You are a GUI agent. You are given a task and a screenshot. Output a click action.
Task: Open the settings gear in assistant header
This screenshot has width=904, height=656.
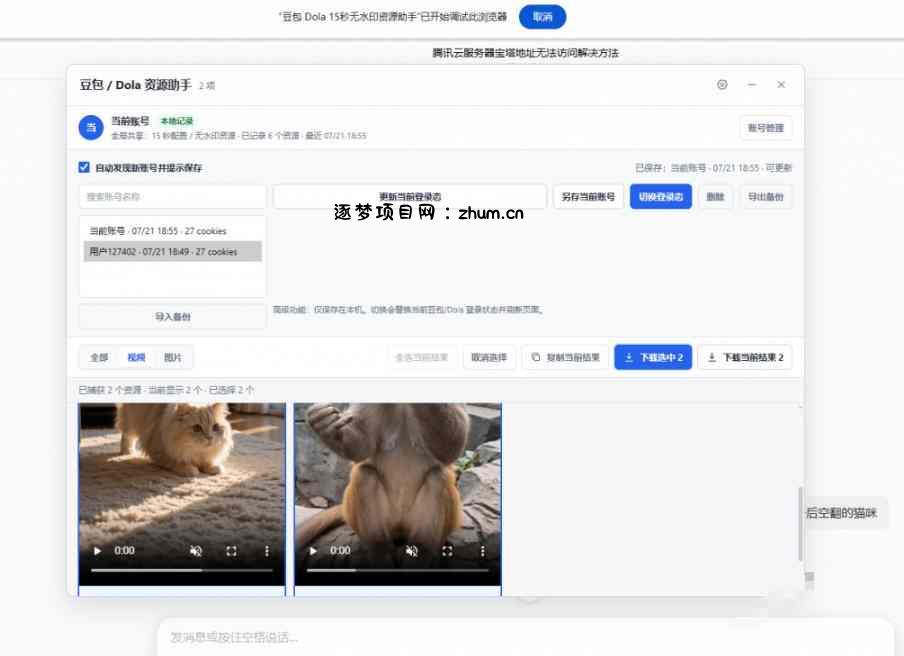coord(722,85)
